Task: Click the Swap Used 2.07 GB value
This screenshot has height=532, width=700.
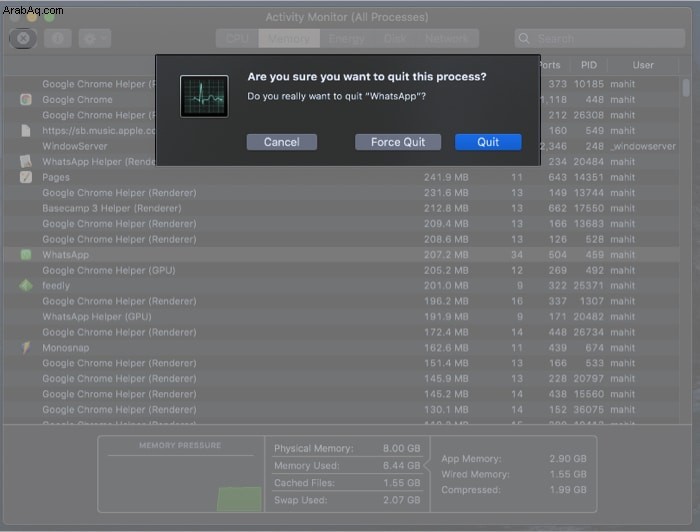Action: click(x=401, y=500)
